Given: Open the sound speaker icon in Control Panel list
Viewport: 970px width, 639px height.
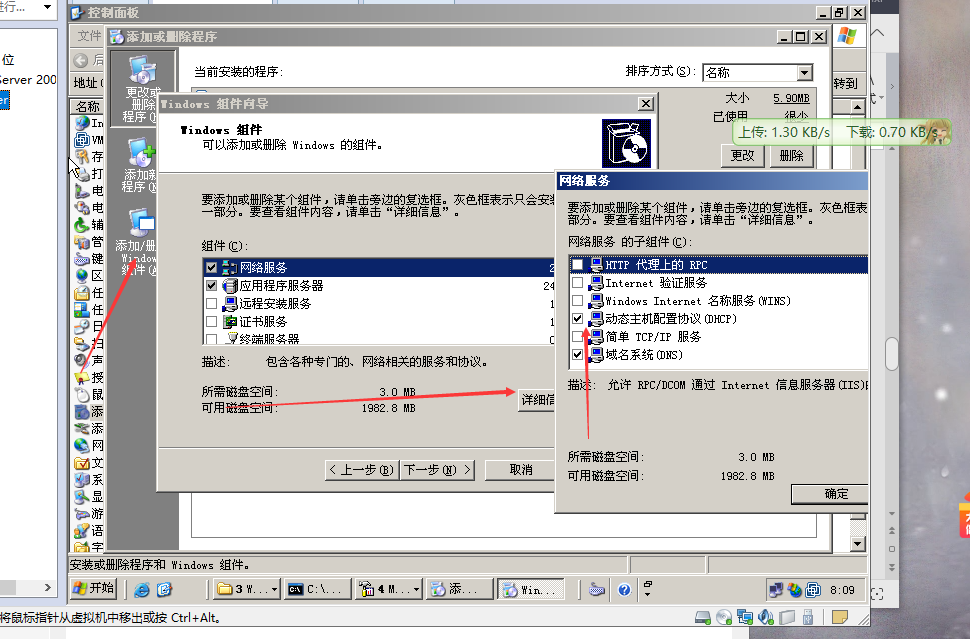Looking at the screenshot, I should point(82,360).
